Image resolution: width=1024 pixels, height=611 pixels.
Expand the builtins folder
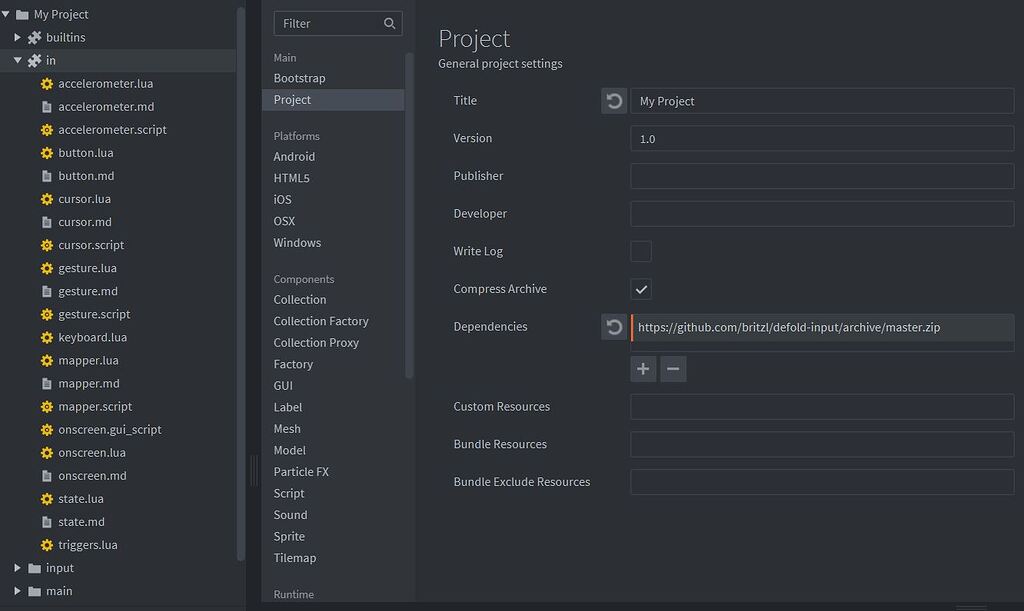pyautogui.click(x=18, y=37)
